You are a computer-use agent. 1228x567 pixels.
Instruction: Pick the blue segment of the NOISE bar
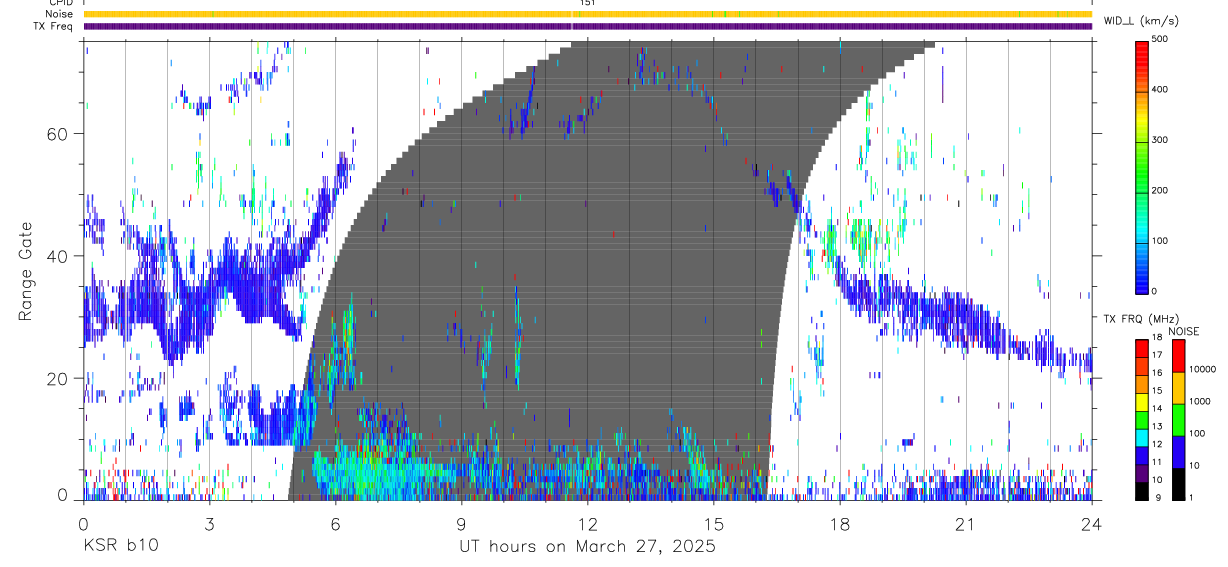point(1179,451)
